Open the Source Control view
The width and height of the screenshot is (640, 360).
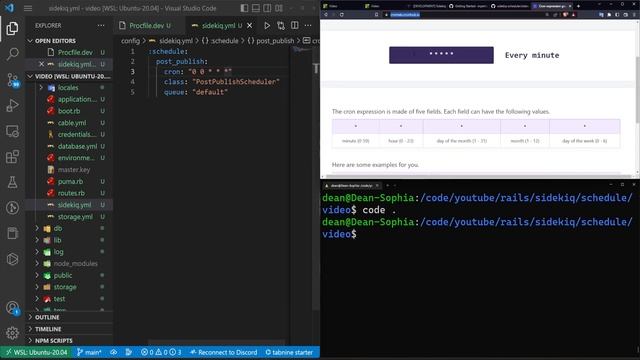click(12, 80)
